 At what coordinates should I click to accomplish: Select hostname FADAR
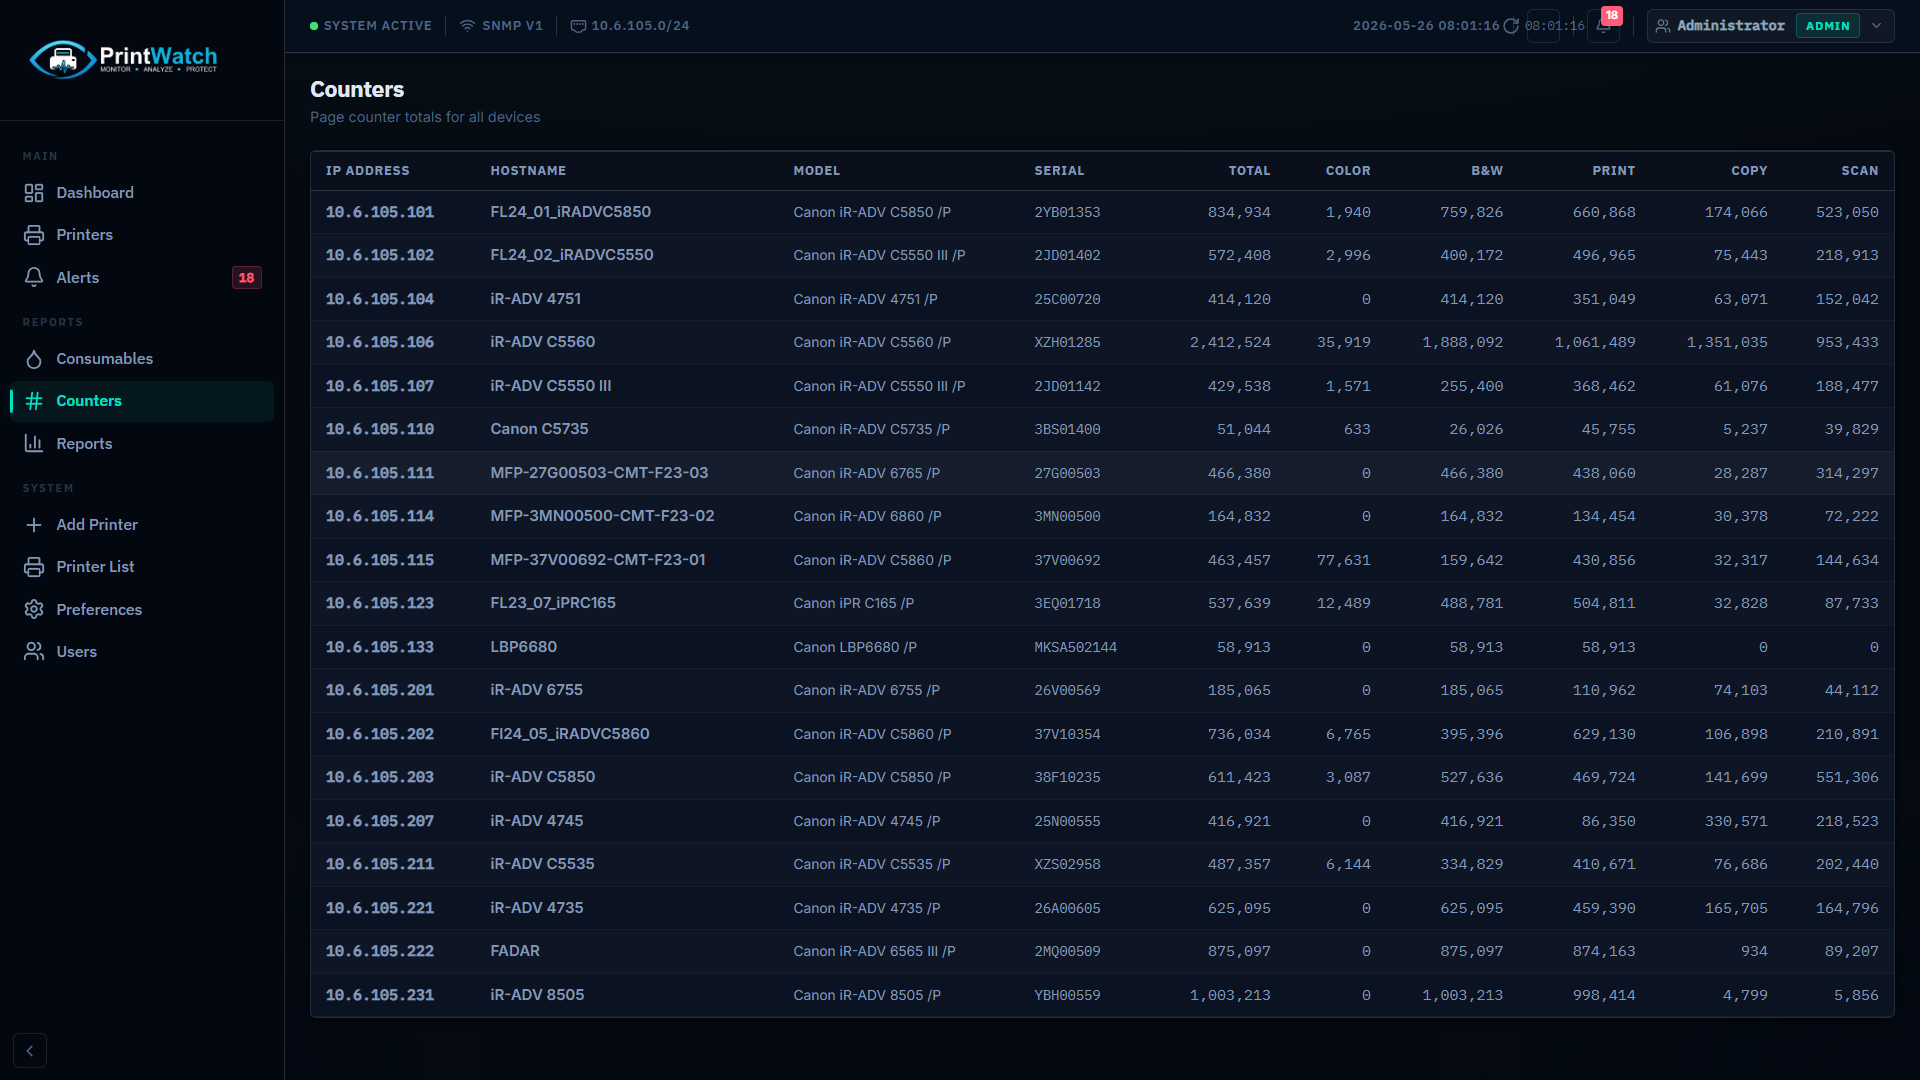(x=515, y=951)
